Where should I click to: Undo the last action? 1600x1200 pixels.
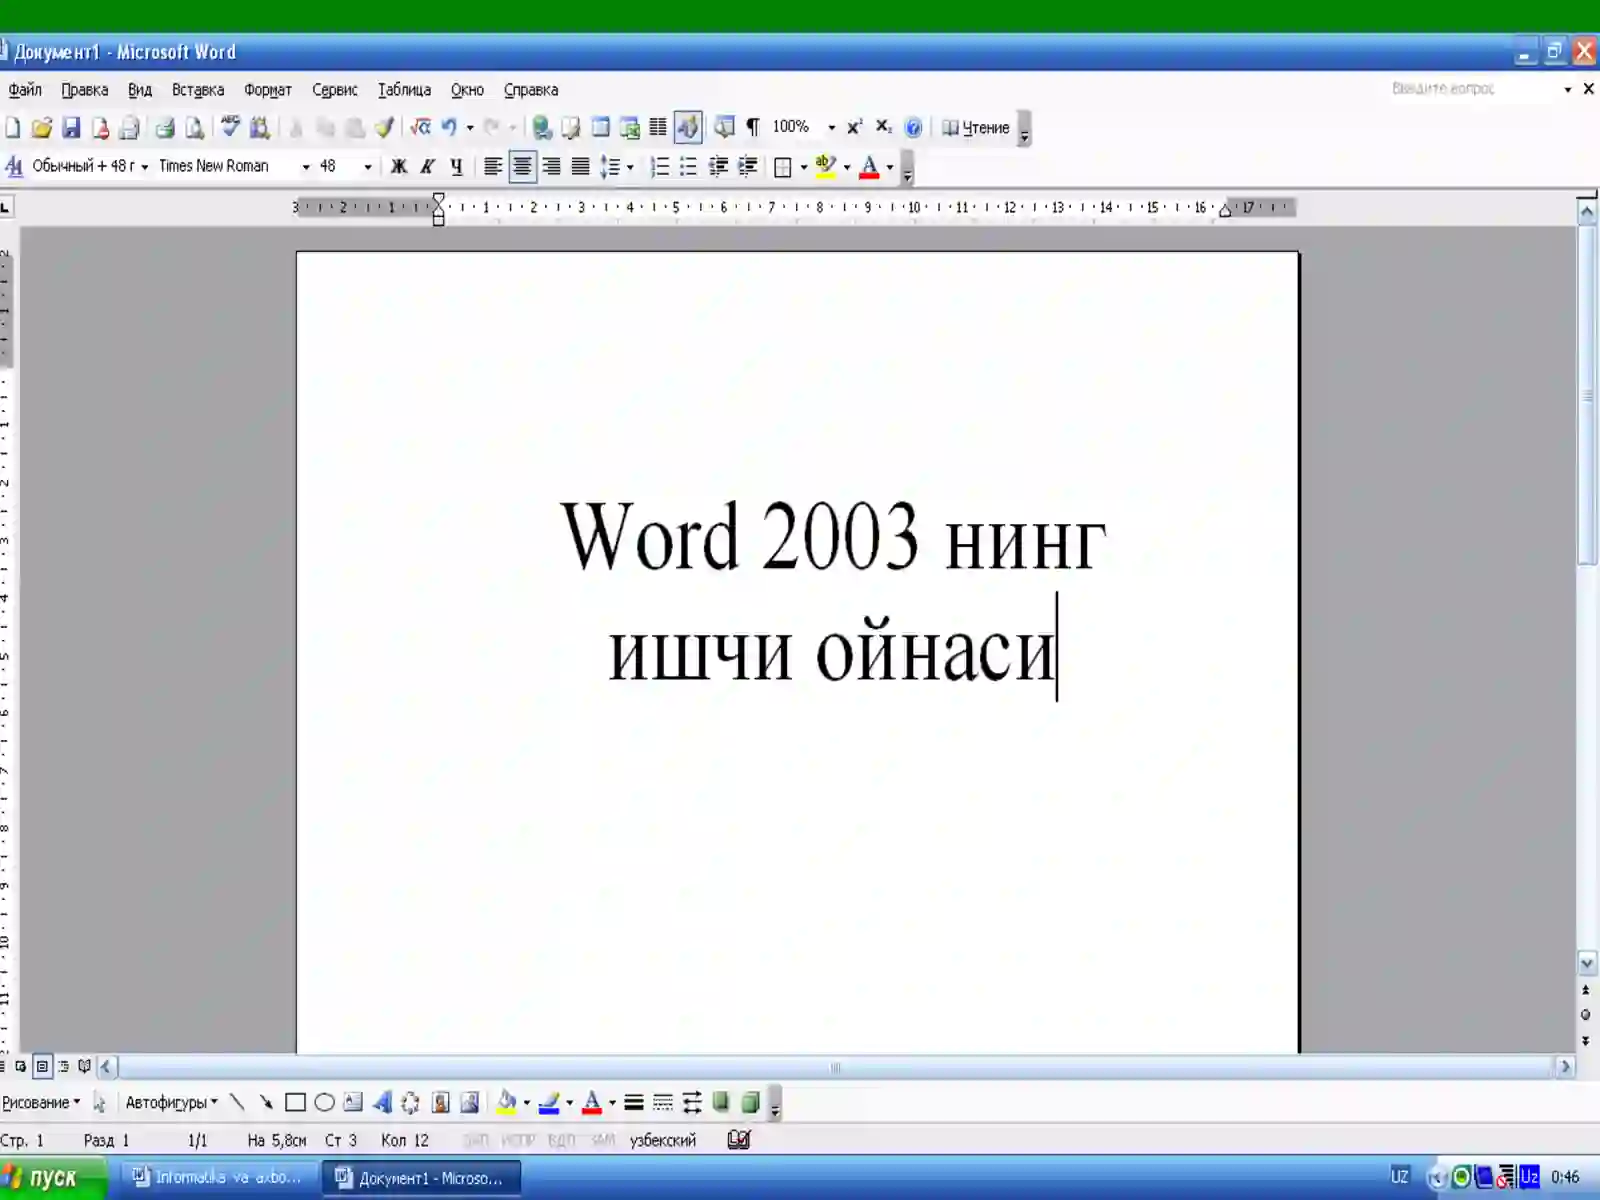tap(449, 128)
